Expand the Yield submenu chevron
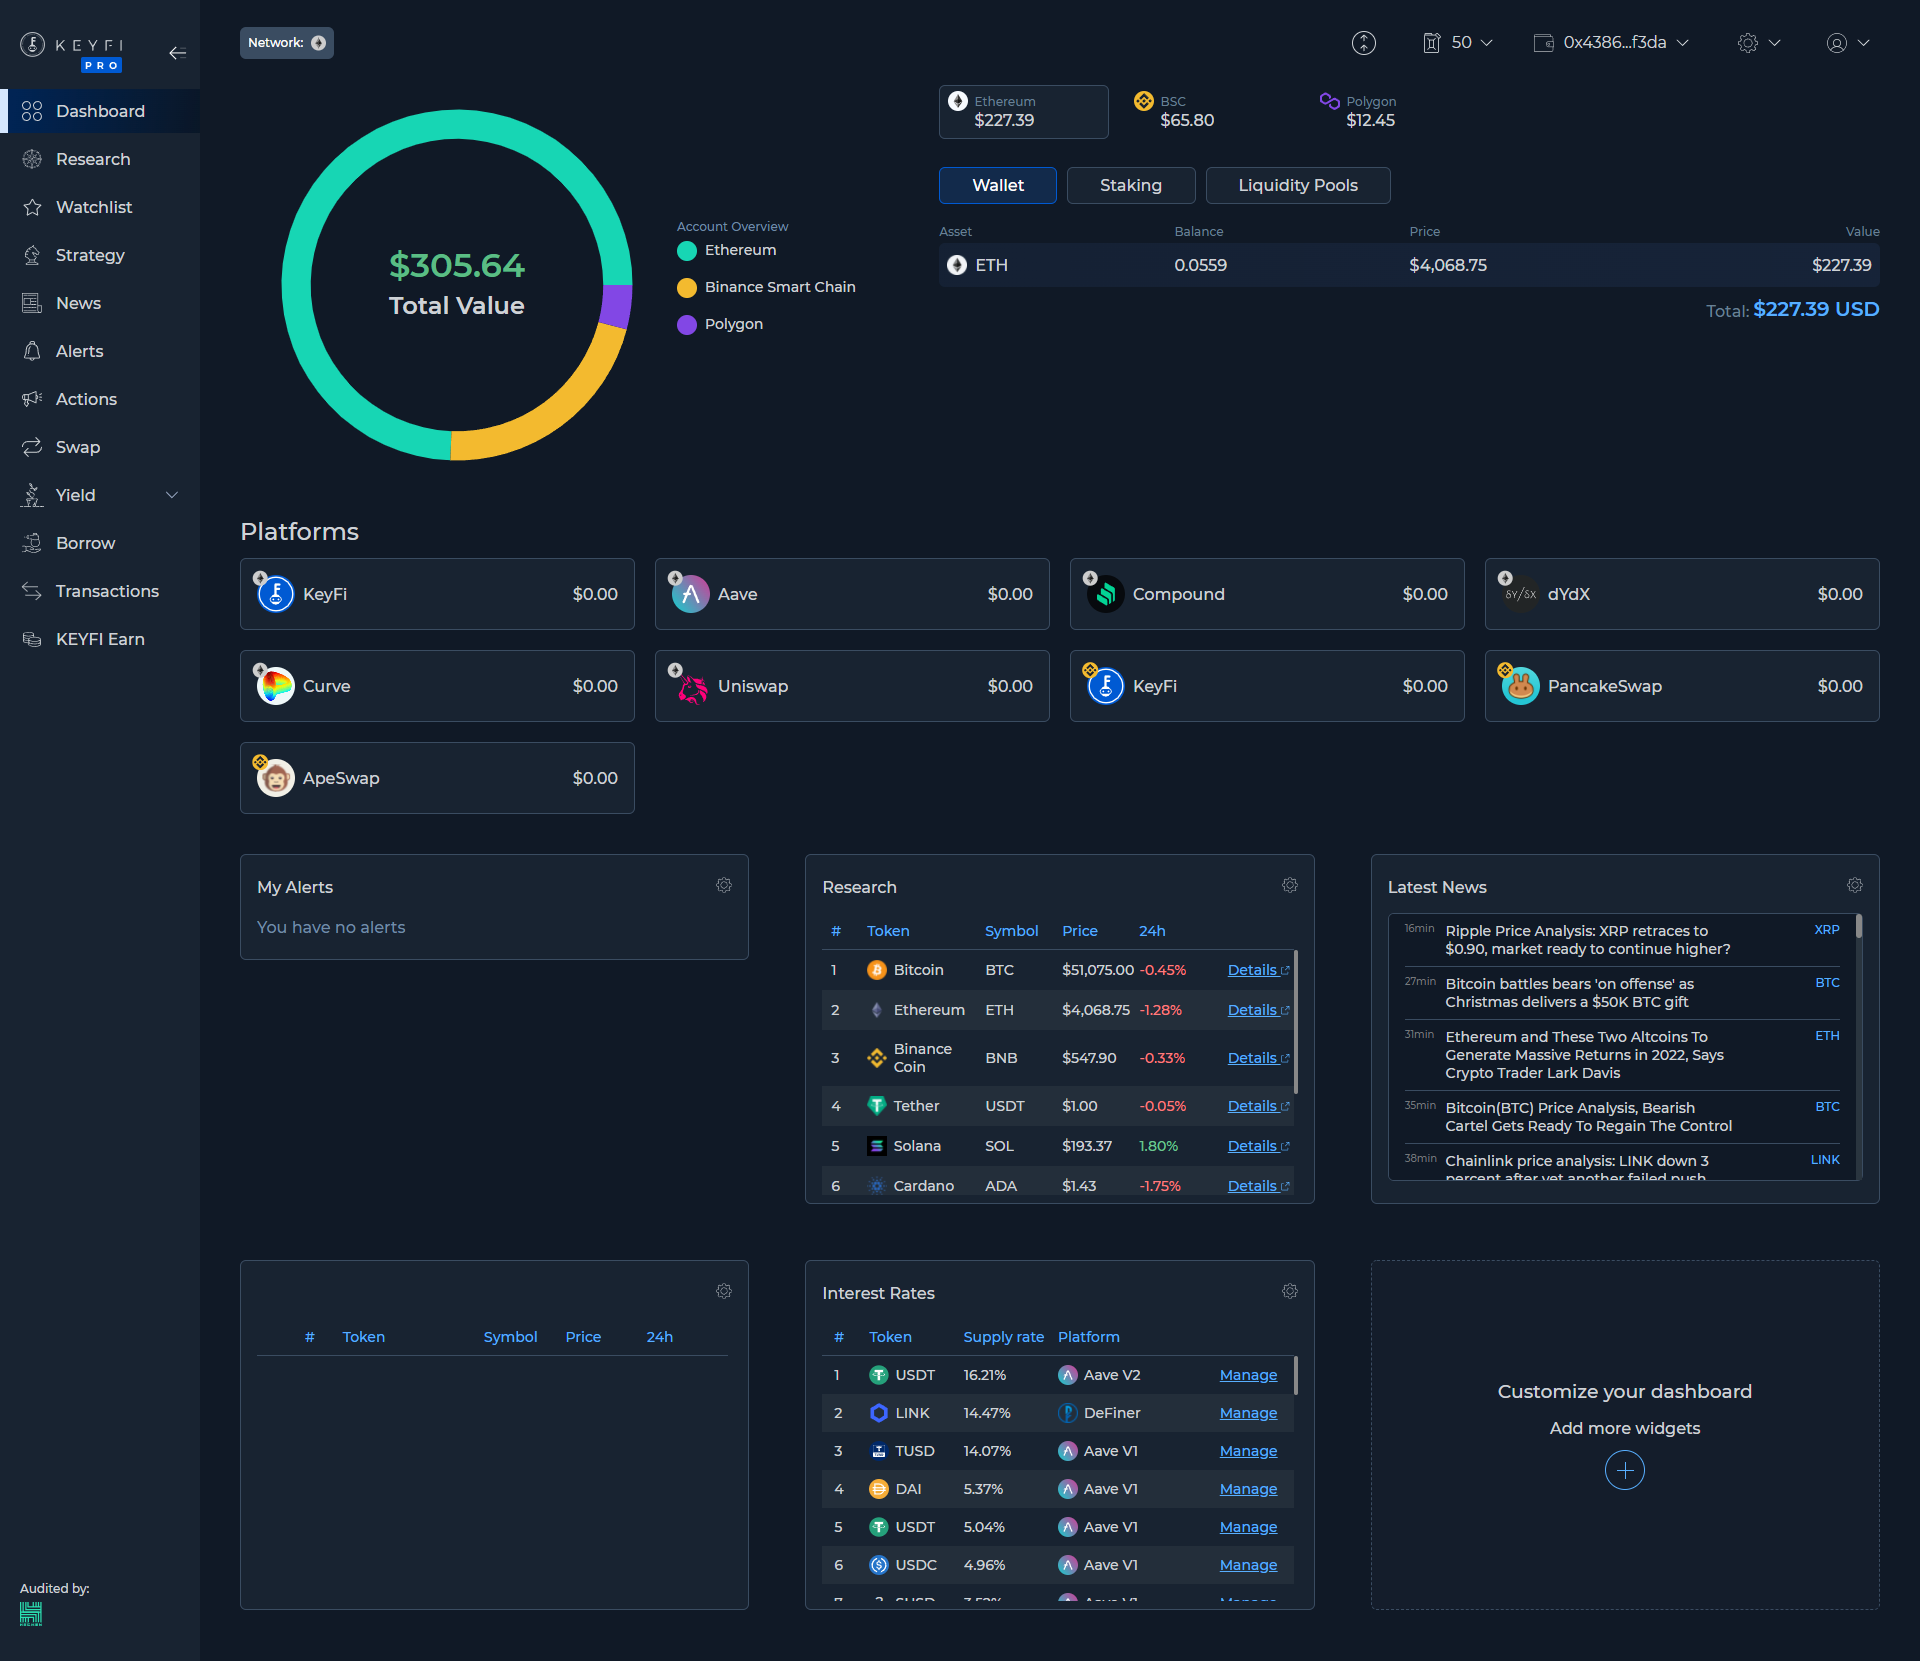1920x1661 pixels. [x=172, y=495]
